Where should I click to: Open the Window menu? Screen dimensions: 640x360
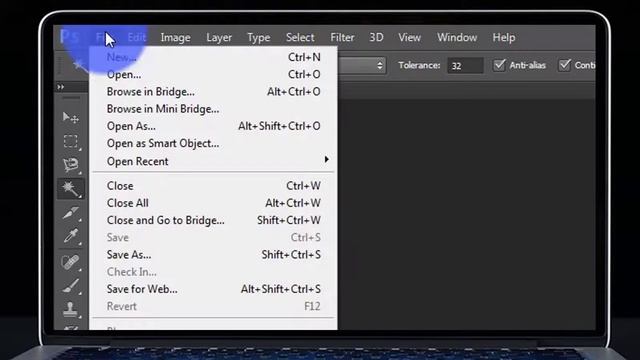pyautogui.click(x=457, y=38)
